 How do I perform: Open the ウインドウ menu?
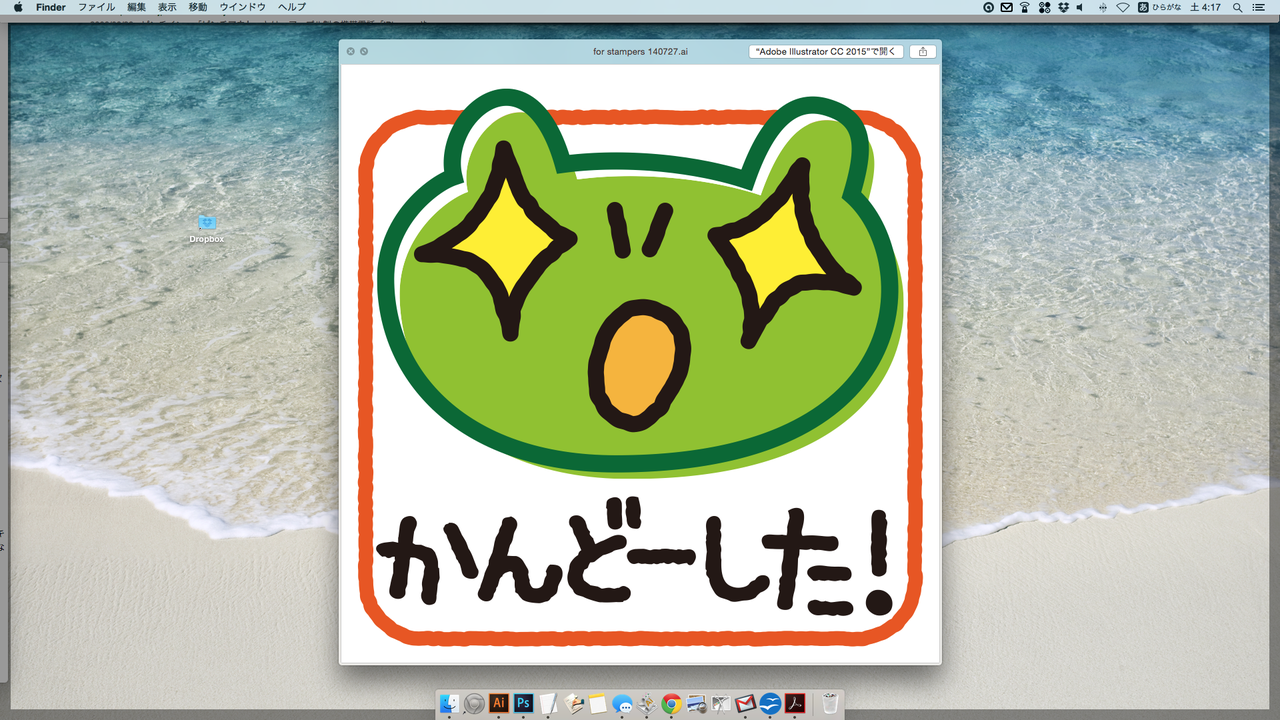[243, 7]
